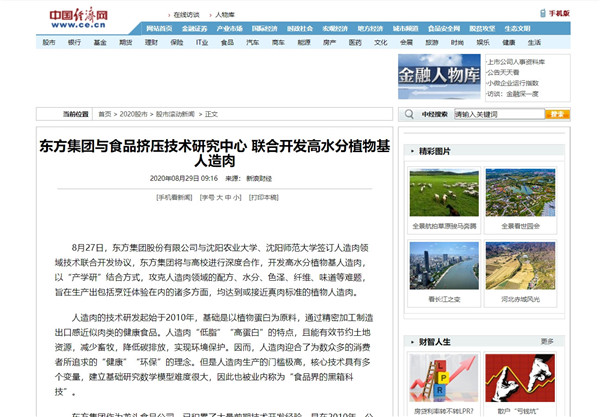This screenshot has height=417, width=600.
Task: Click the date 2020年08月29日 09:16
Action: [x=184, y=178]
